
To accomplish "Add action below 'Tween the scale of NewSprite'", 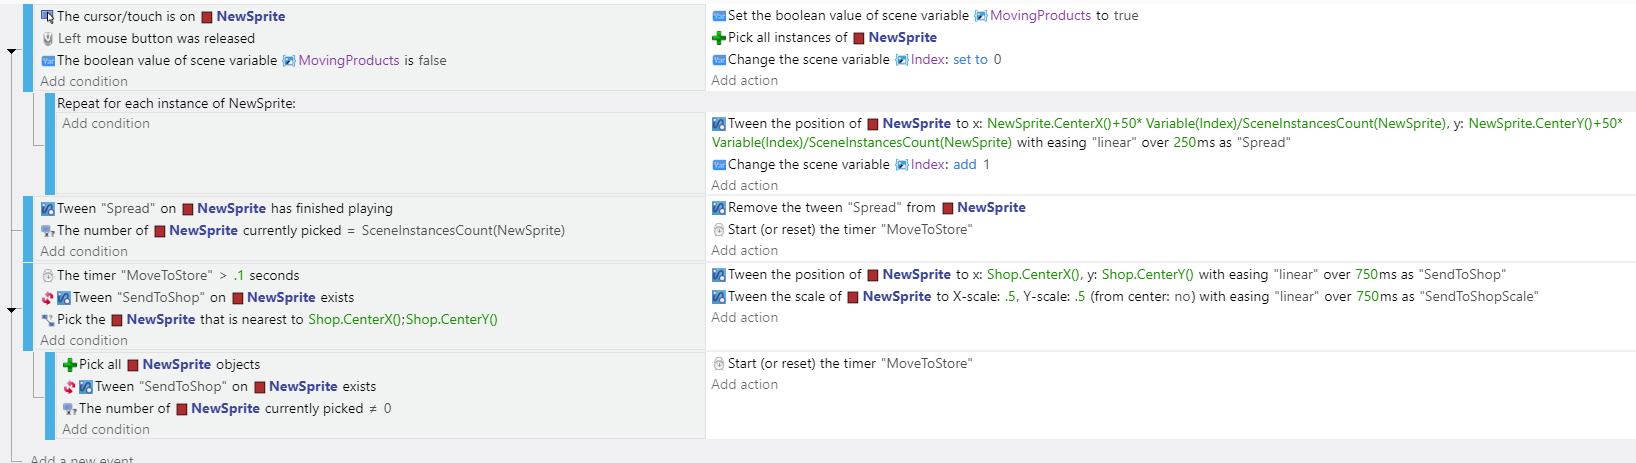I will (x=745, y=318).
